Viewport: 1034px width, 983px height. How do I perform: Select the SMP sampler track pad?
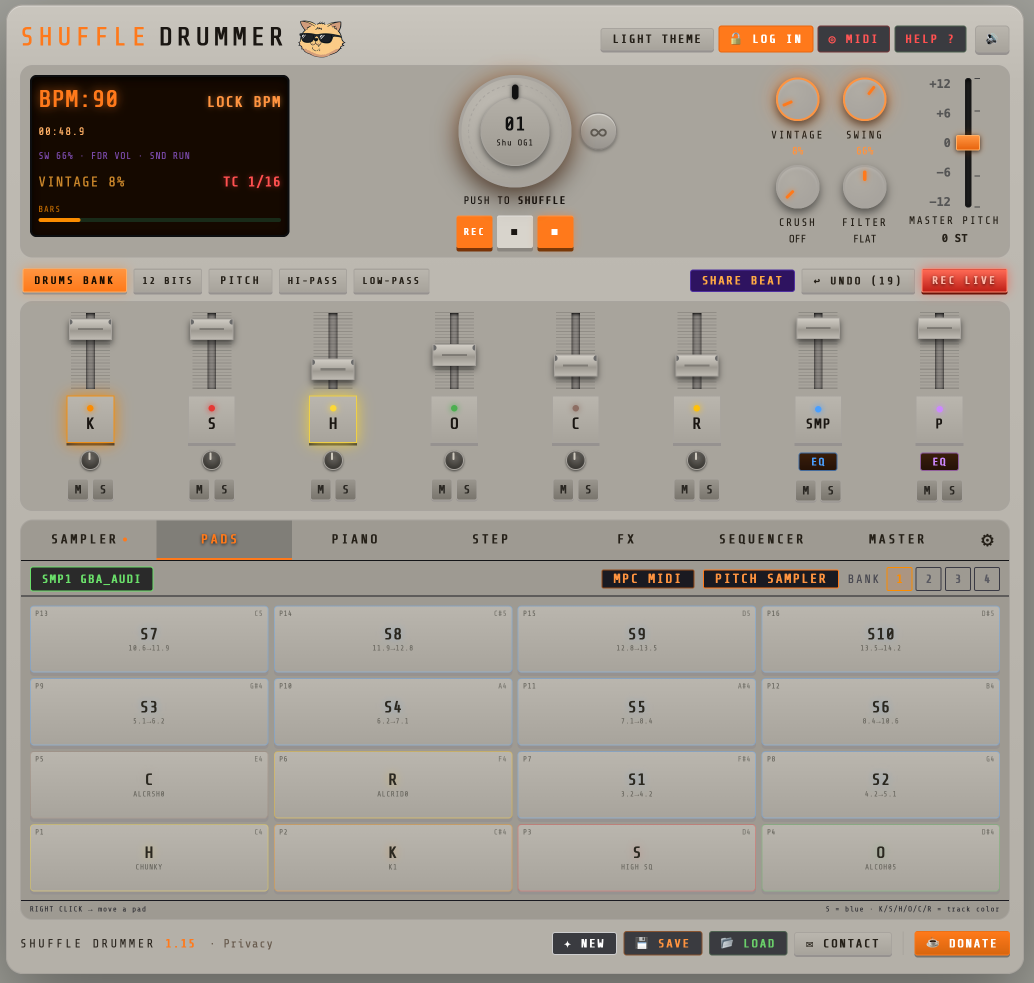tap(818, 419)
